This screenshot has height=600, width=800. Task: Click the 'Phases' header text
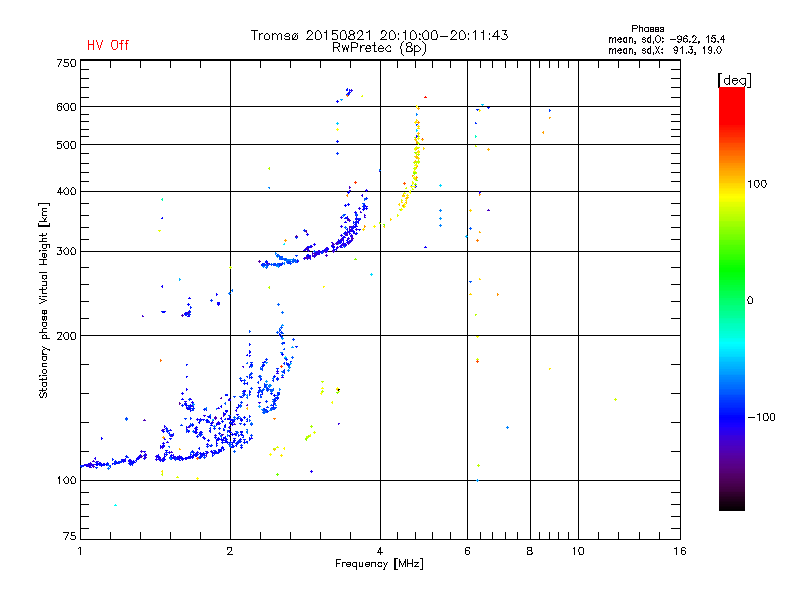coord(647,29)
